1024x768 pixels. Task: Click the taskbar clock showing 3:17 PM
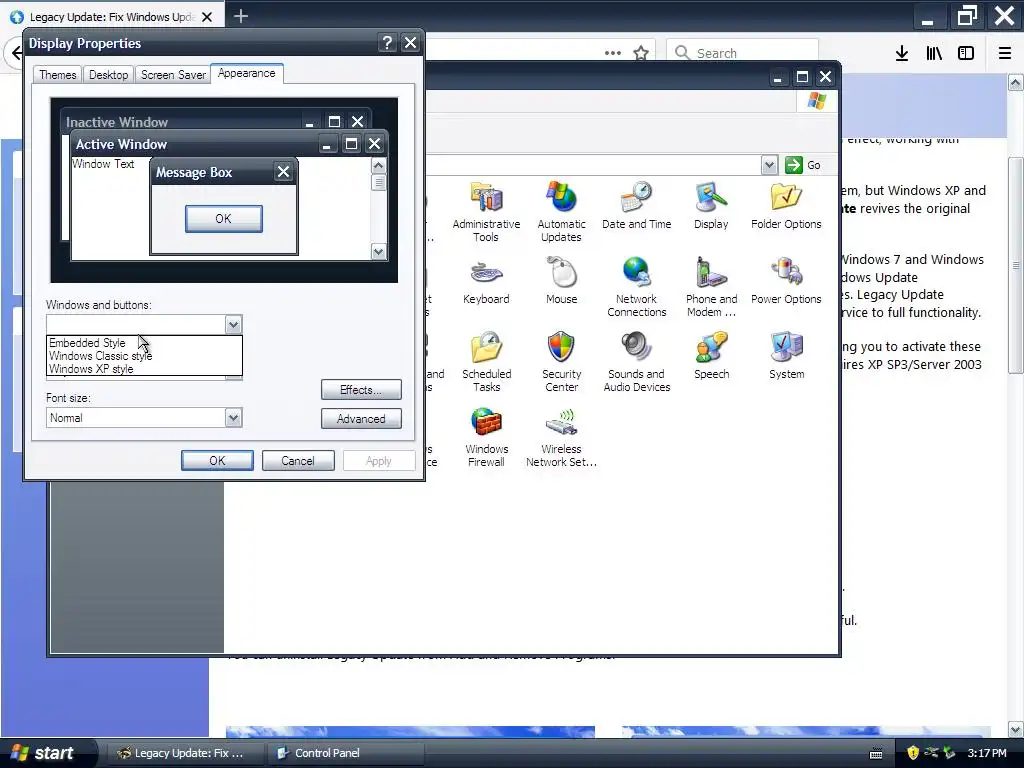[987, 753]
